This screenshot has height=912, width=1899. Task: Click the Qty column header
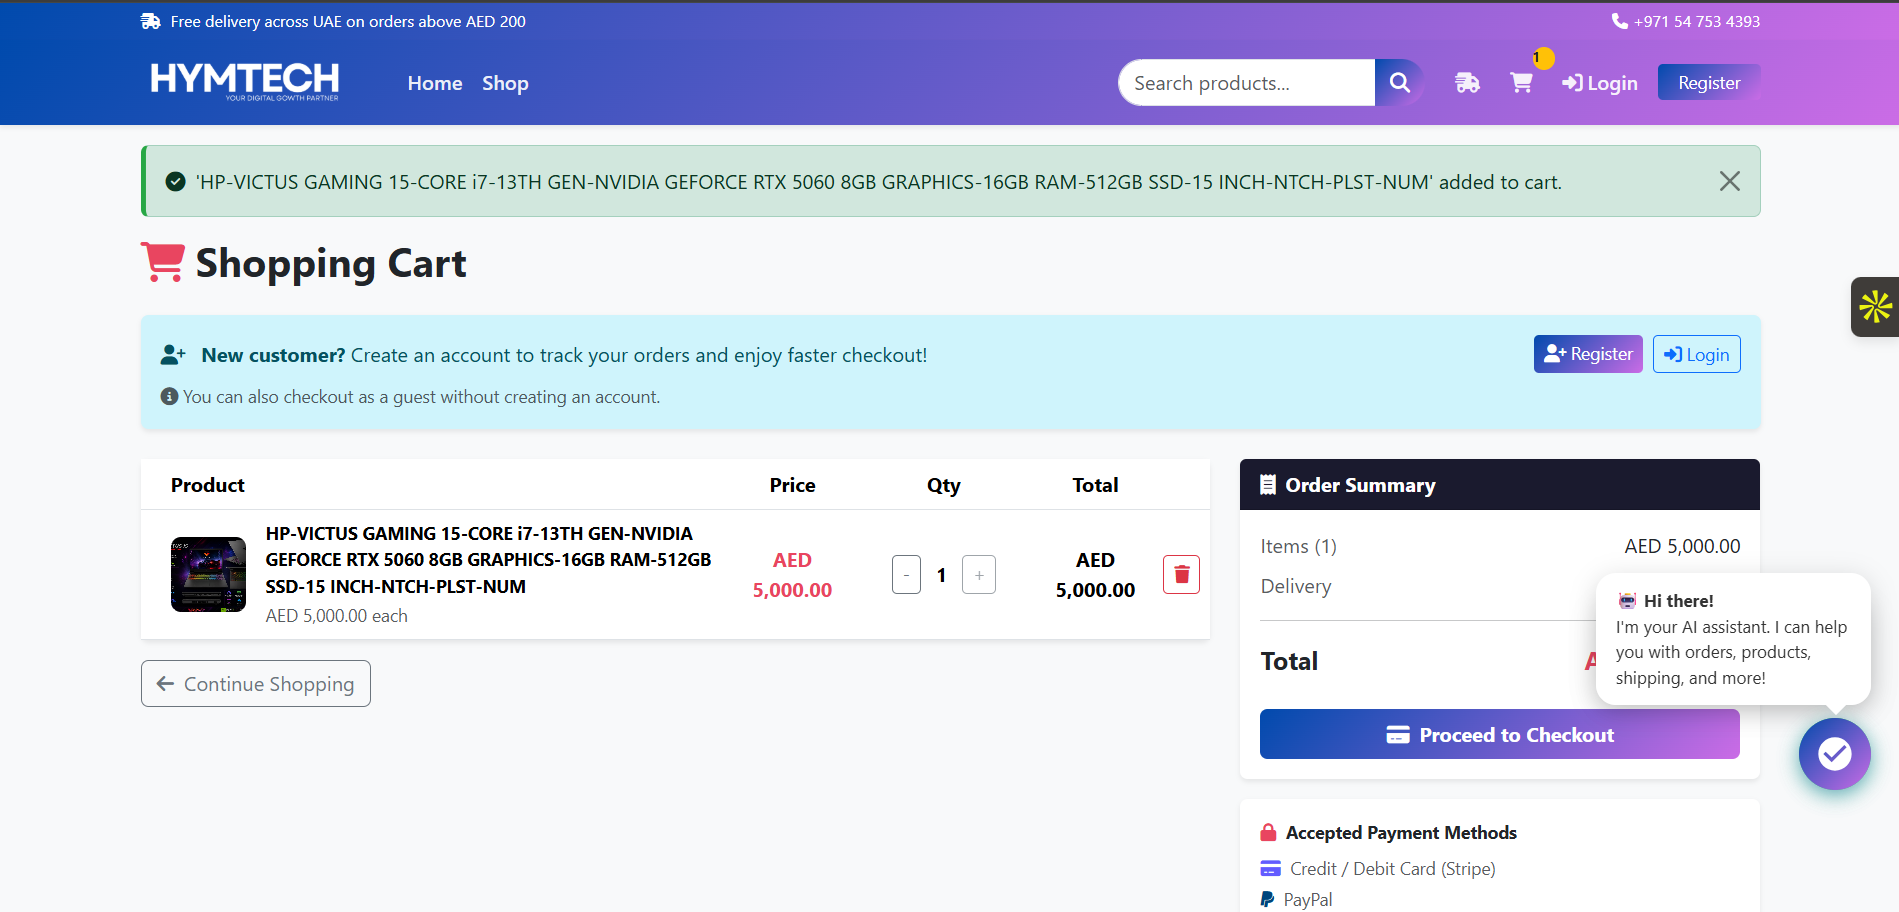point(944,485)
